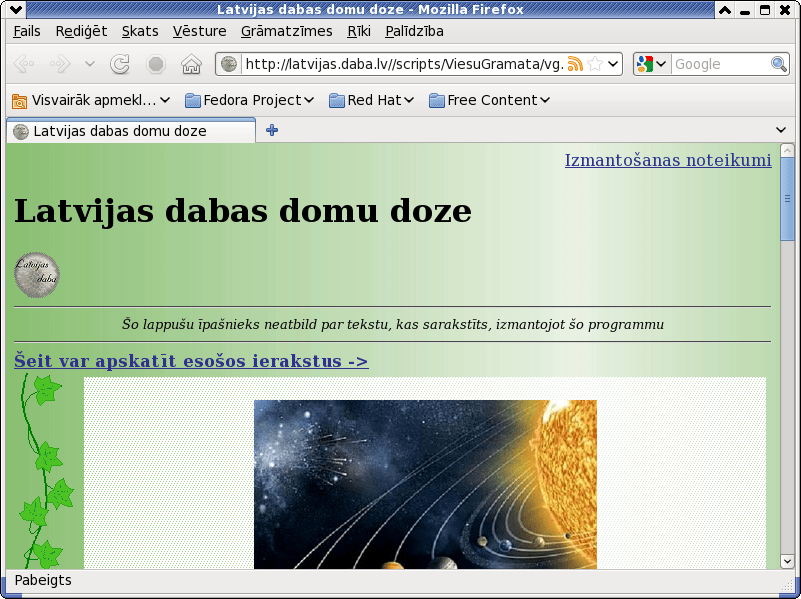The width and height of the screenshot is (801, 599).
Task: Reload the current page
Action: 120,64
